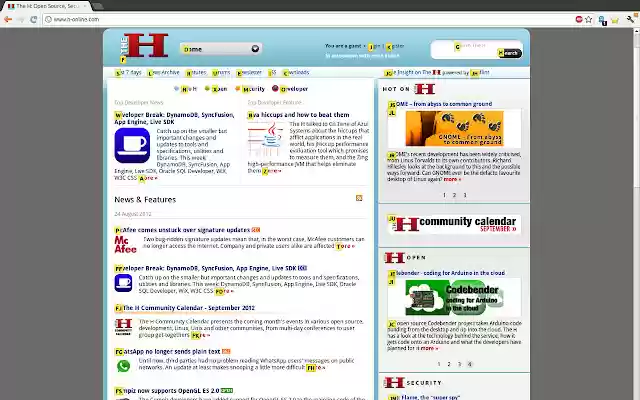Image resolution: width=640 pixels, height=400 pixels.
Task: Click the Codebender green banner thumbnail
Action: coord(454,298)
